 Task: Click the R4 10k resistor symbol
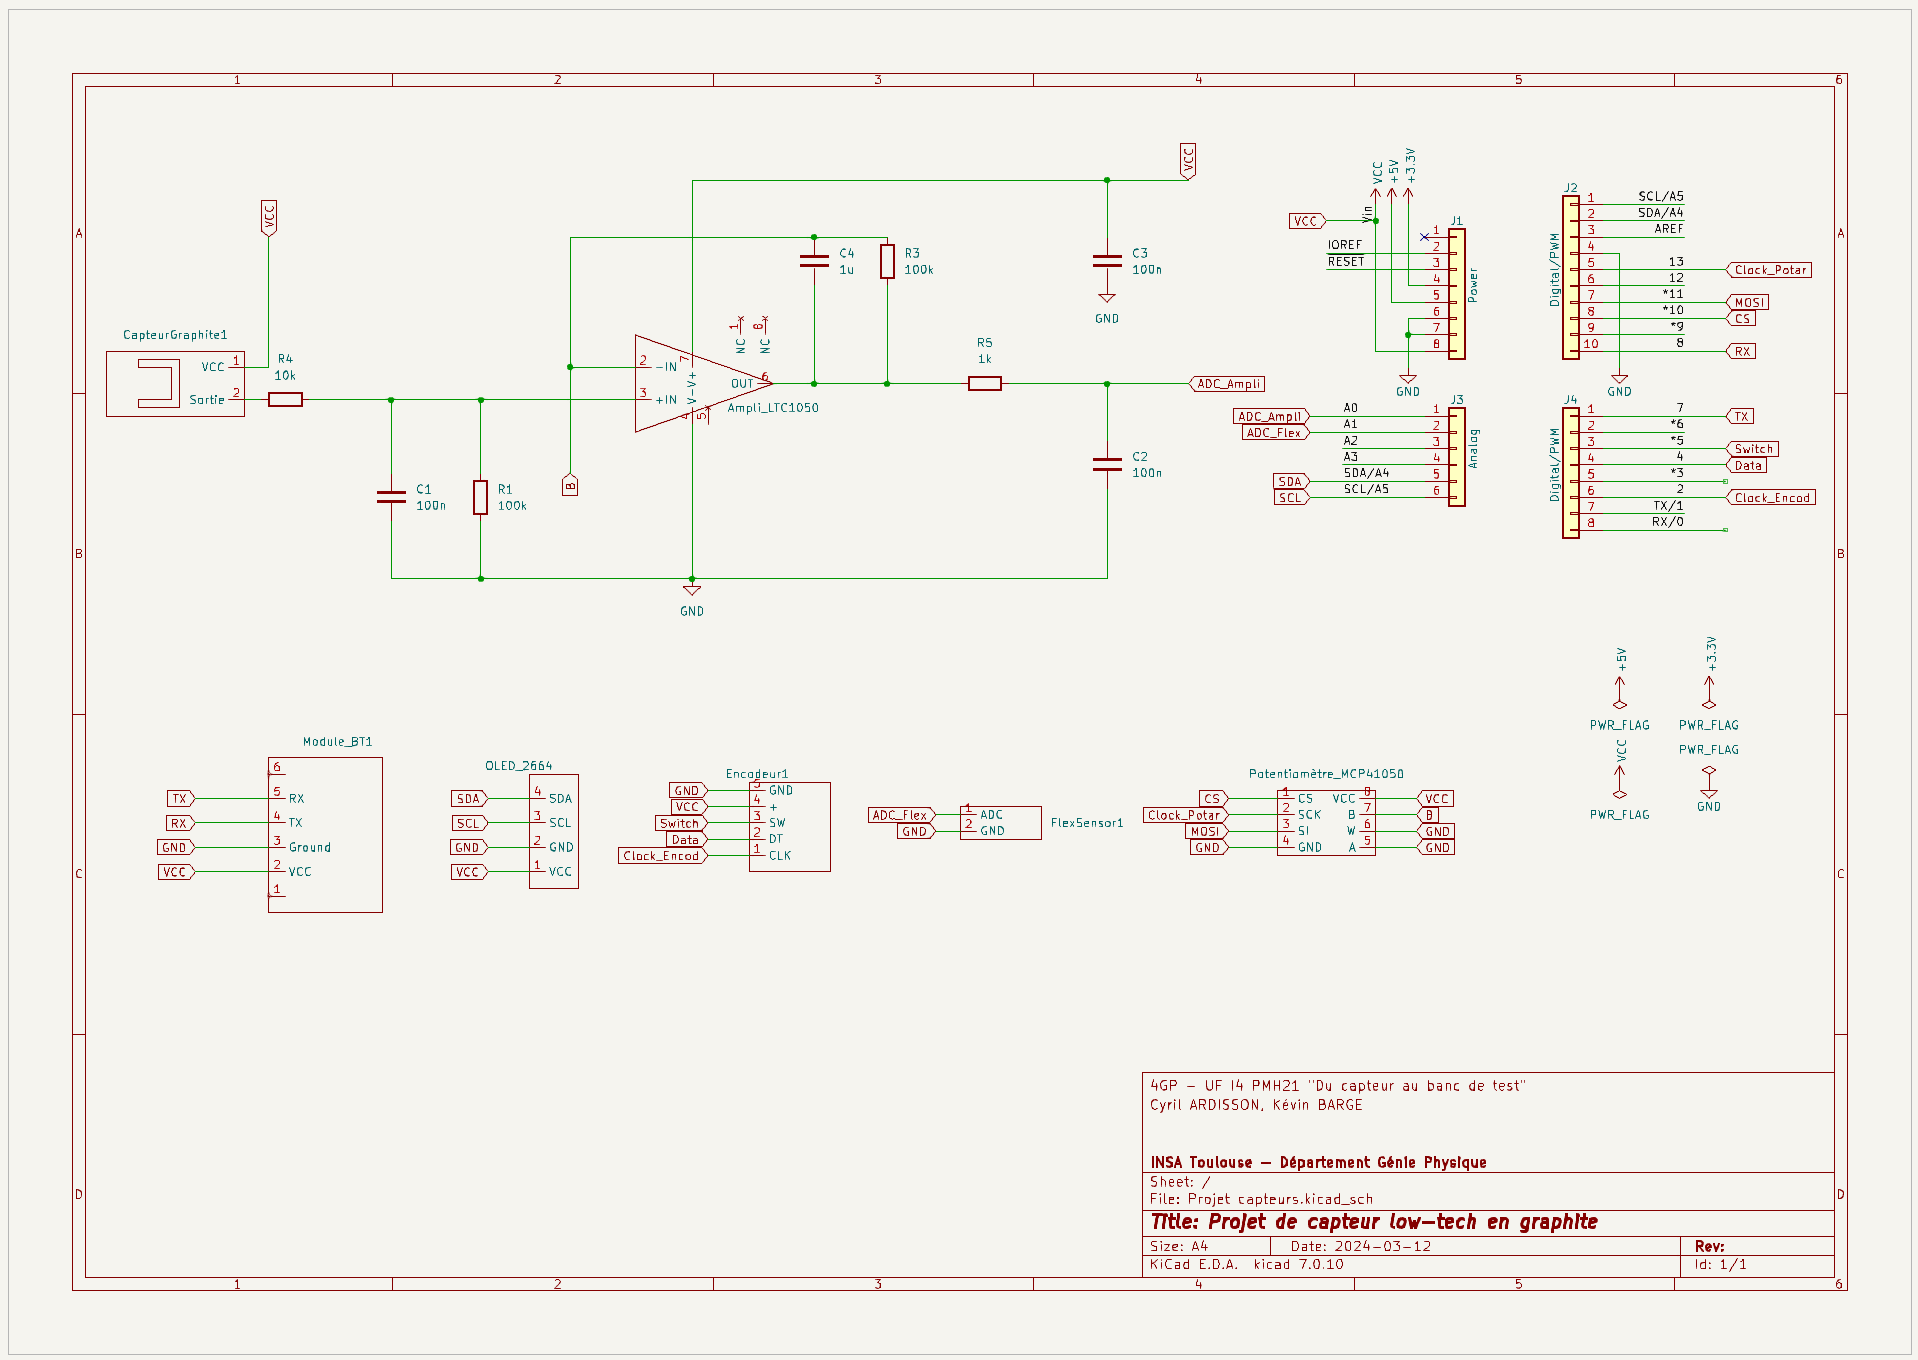(285, 399)
